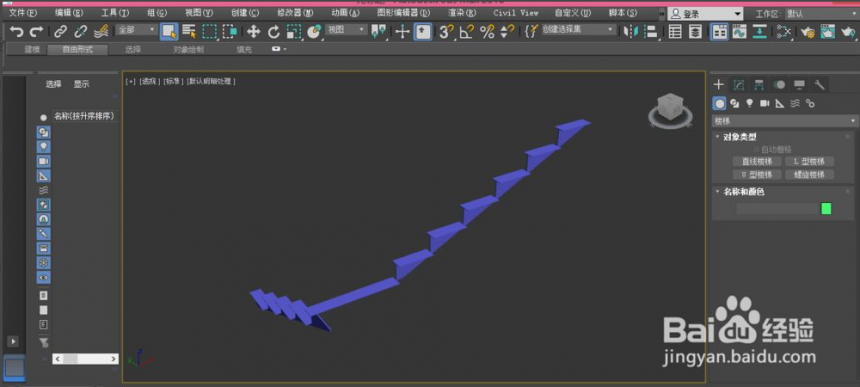Image resolution: width=860 pixels, height=387 pixels.
Task: Open the Curve Editor
Action: (x=739, y=32)
